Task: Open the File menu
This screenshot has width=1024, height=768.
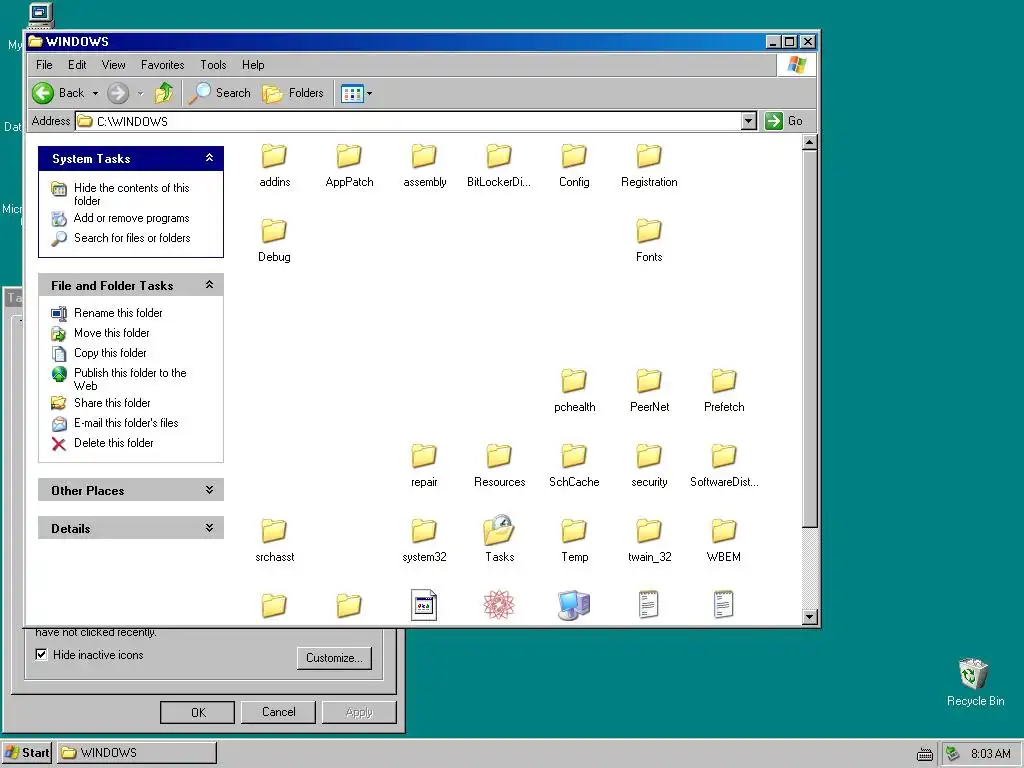Action: [44, 65]
